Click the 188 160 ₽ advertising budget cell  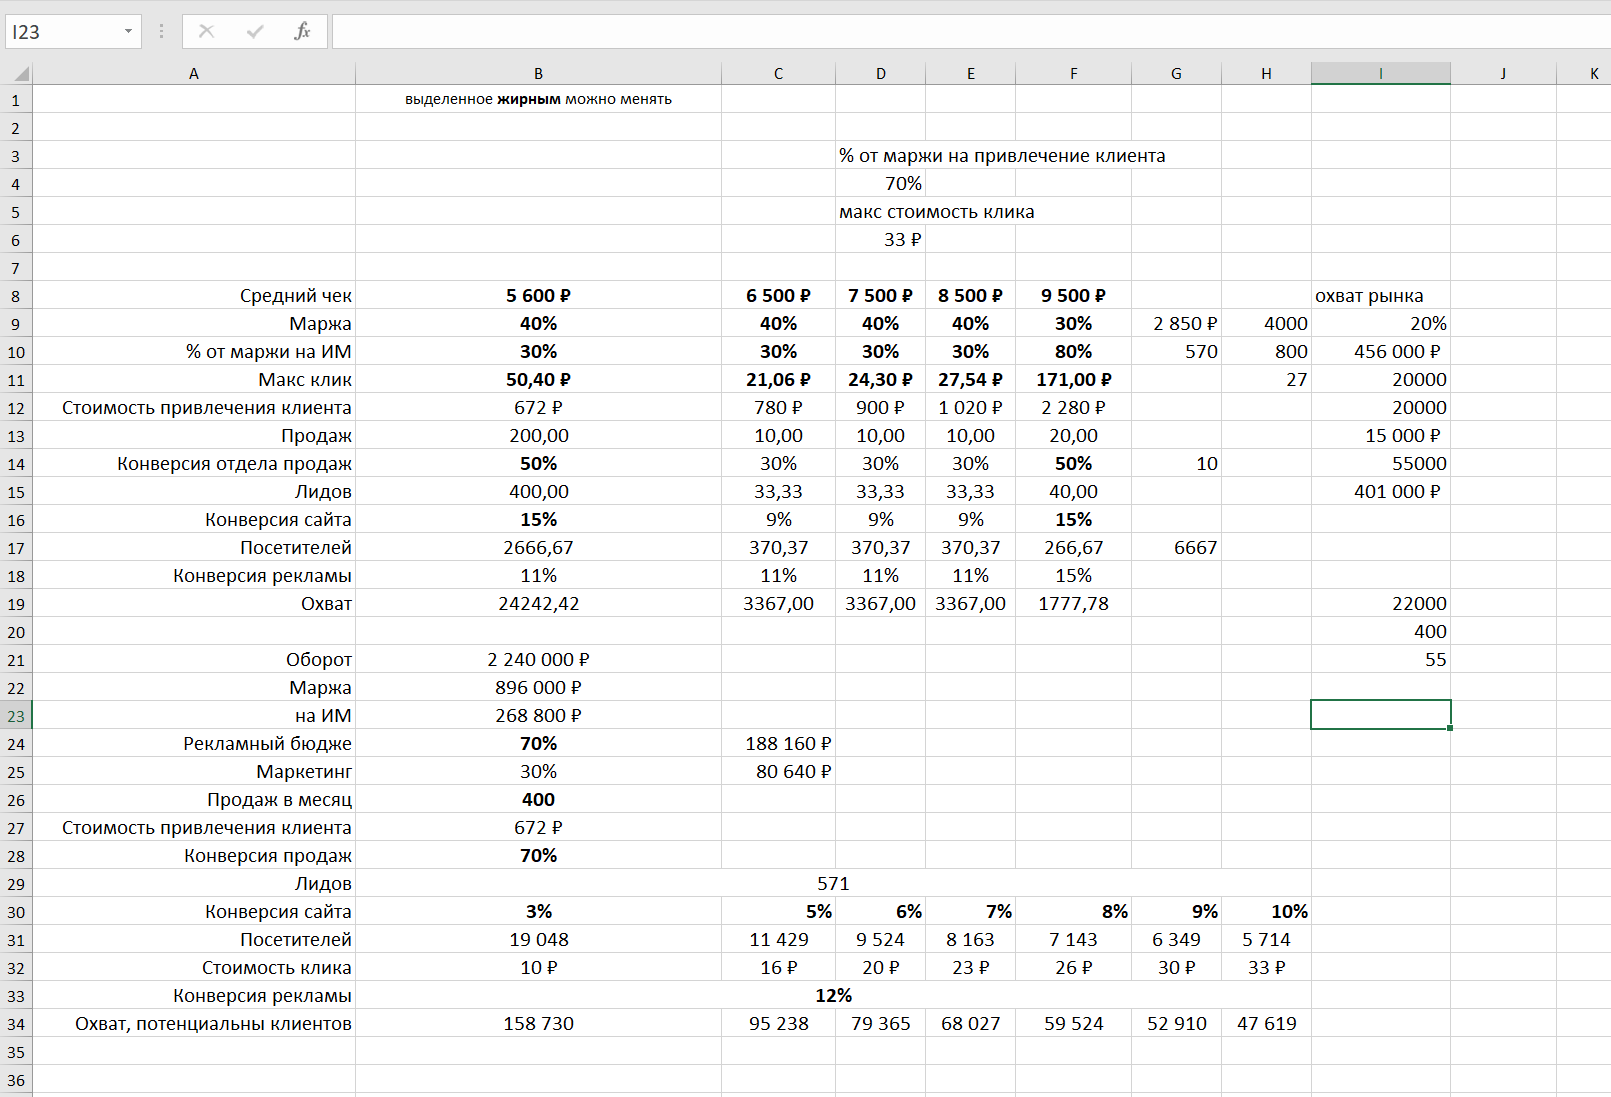click(778, 744)
